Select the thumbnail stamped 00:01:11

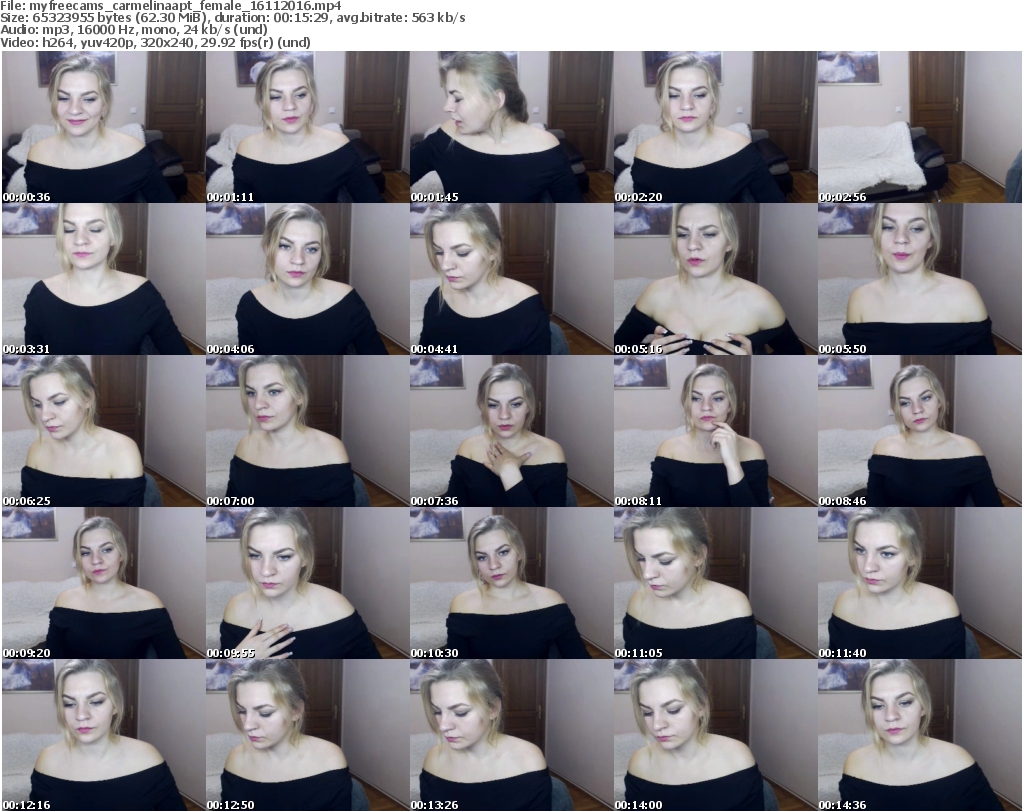pos(308,127)
